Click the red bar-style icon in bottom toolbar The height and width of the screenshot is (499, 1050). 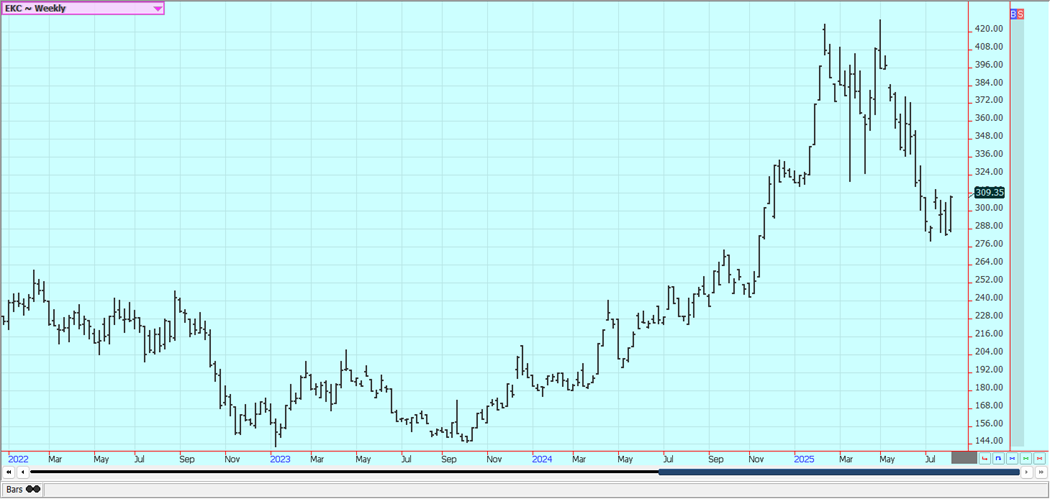click(x=984, y=458)
